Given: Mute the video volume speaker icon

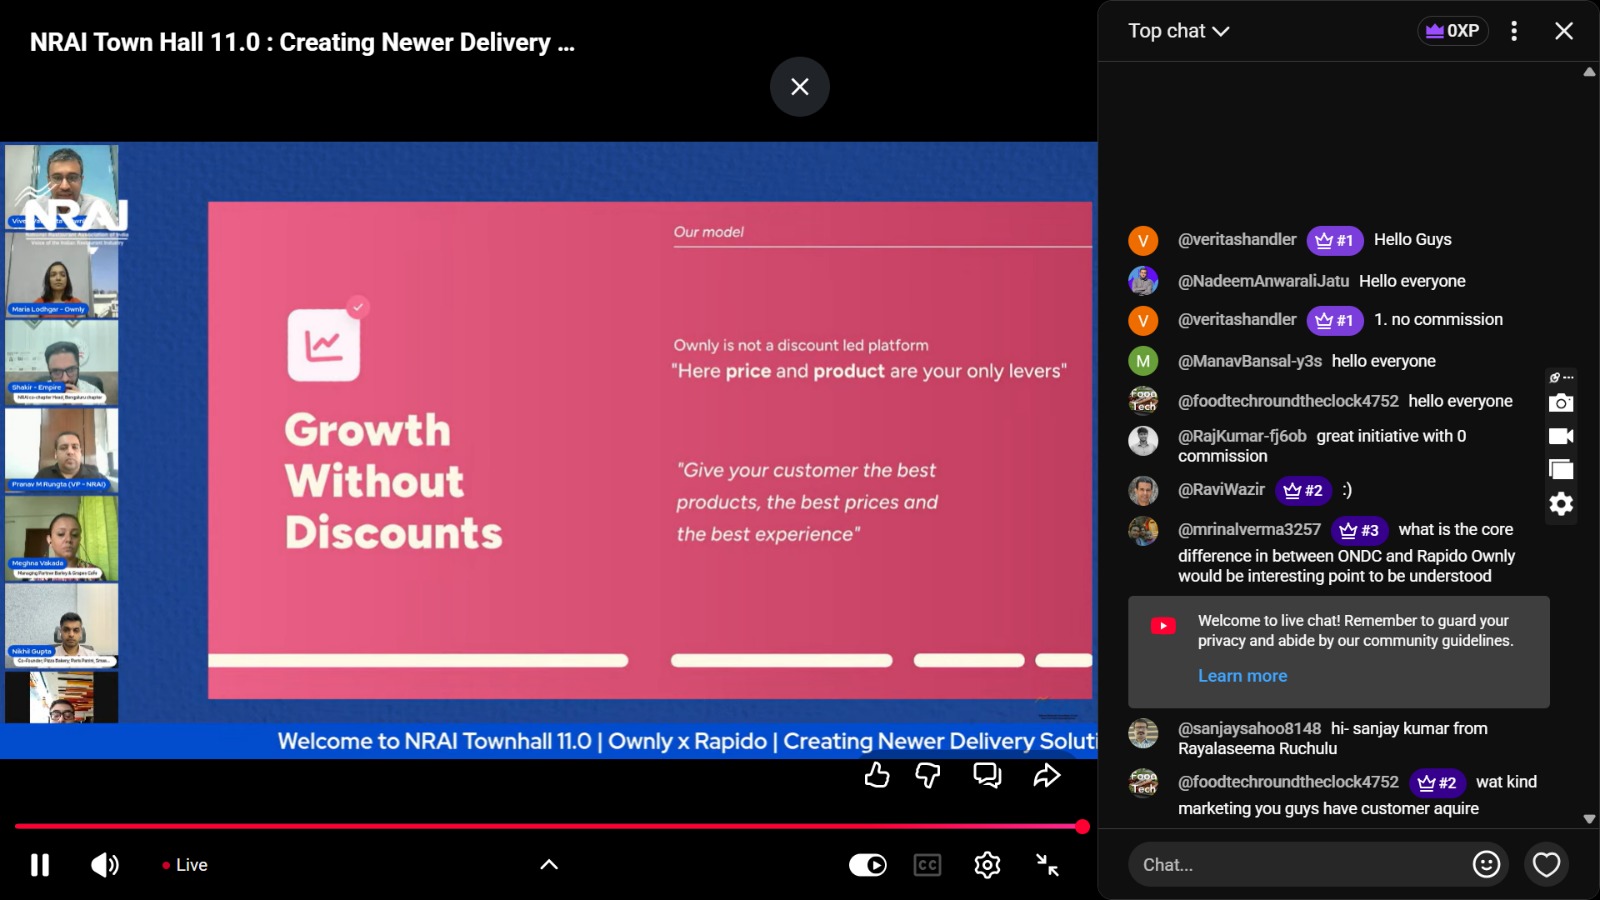Looking at the screenshot, I should coord(104,865).
